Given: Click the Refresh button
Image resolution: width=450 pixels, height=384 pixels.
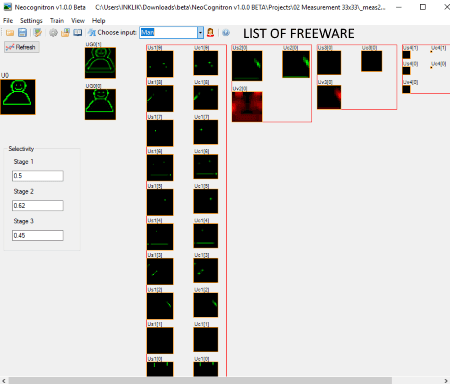Looking at the screenshot, I should click(22, 47).
